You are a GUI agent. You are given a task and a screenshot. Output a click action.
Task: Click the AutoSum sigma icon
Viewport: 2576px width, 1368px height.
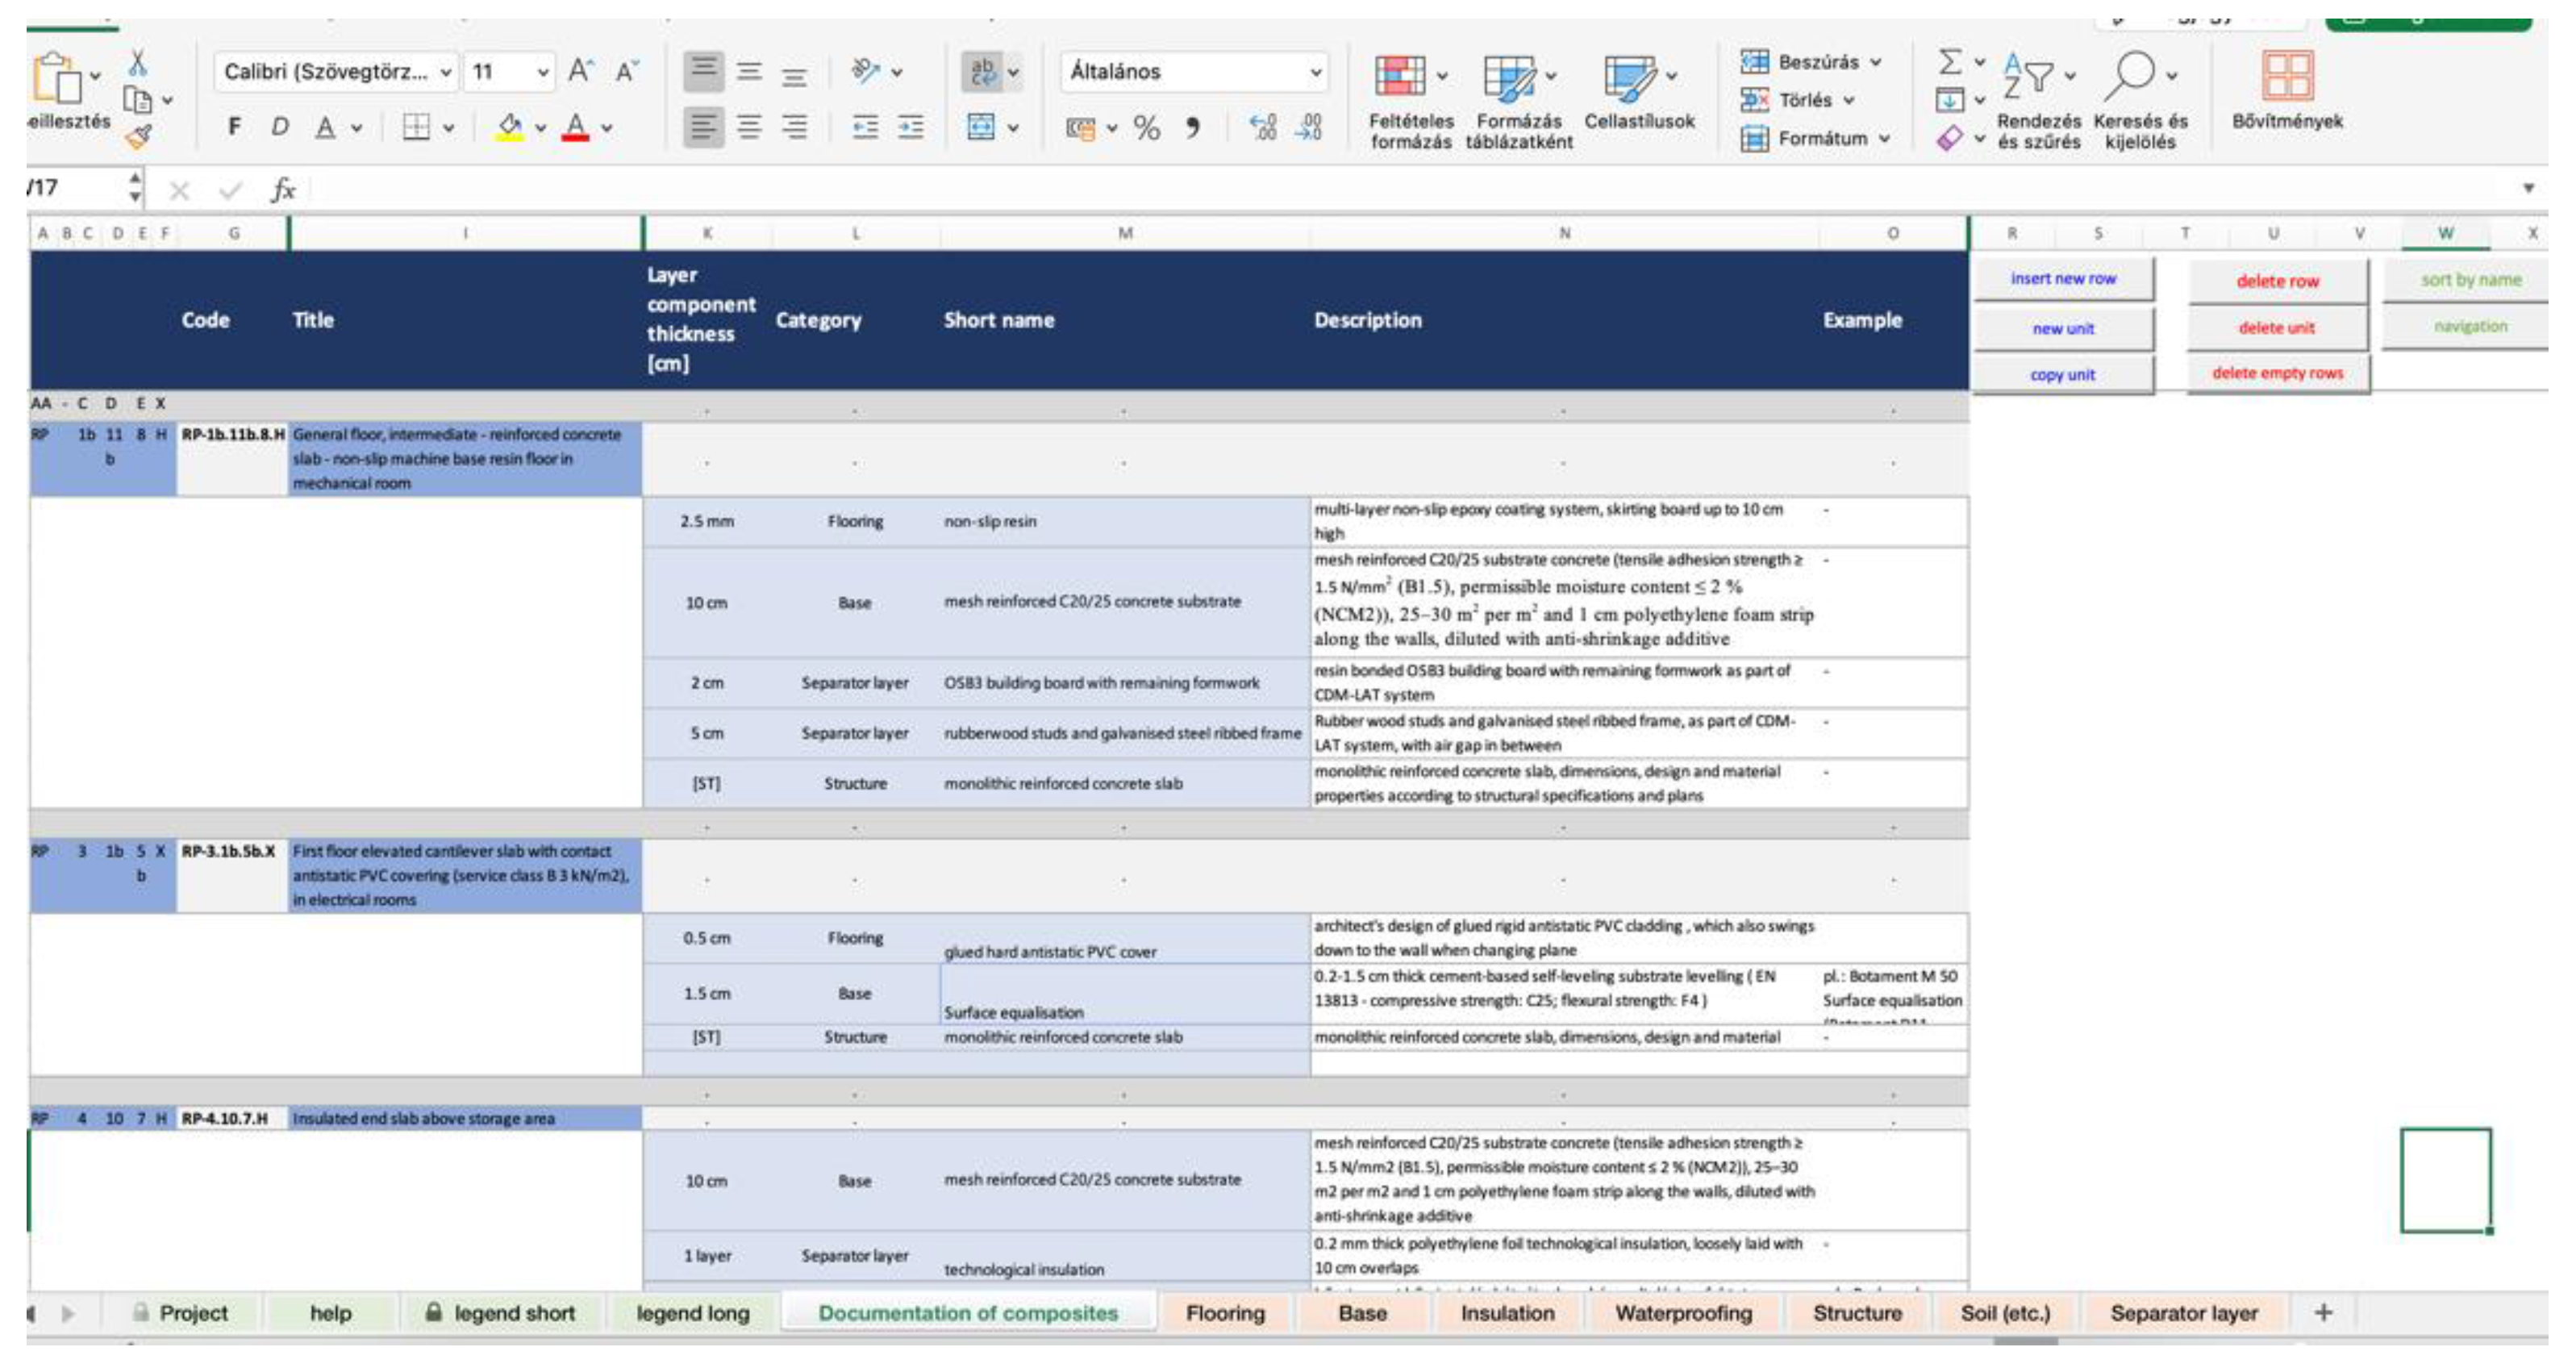point(1949,62)
